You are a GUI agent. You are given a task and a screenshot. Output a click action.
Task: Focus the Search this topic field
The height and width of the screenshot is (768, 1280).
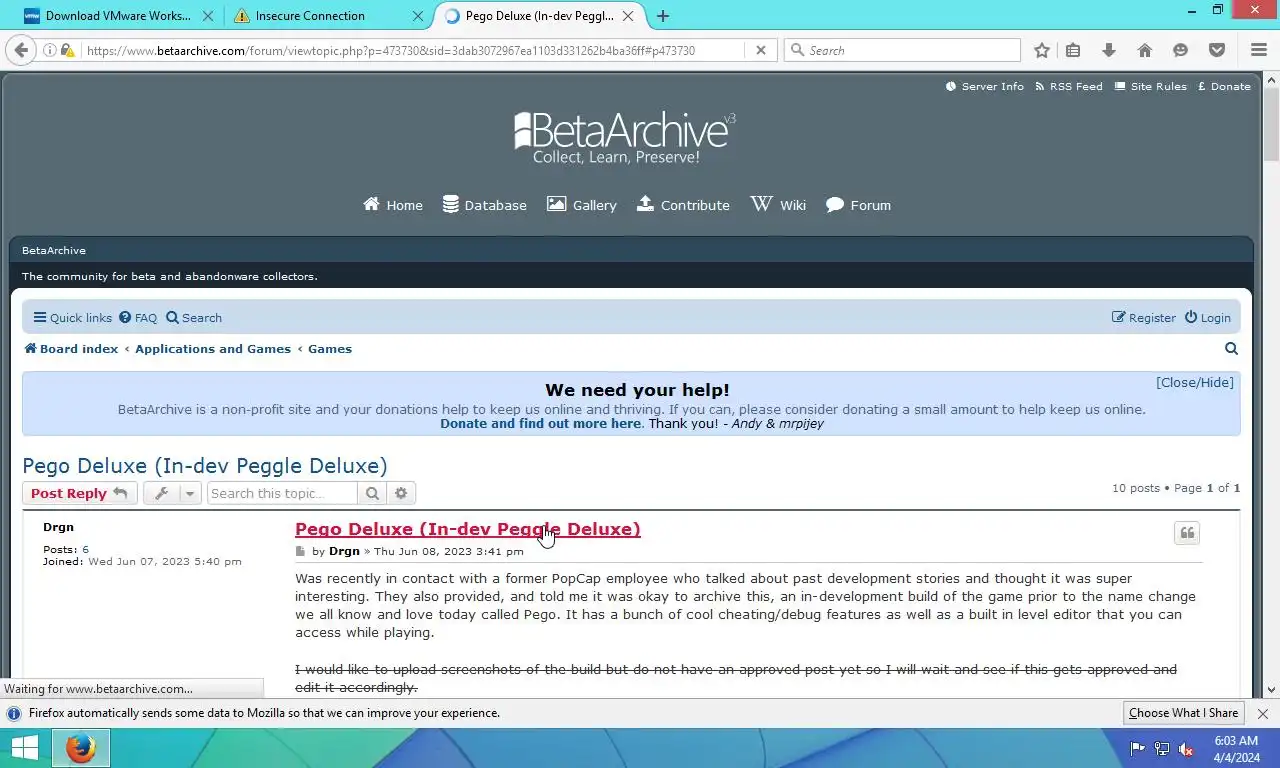pyautogui.click(x=282, y=493)
